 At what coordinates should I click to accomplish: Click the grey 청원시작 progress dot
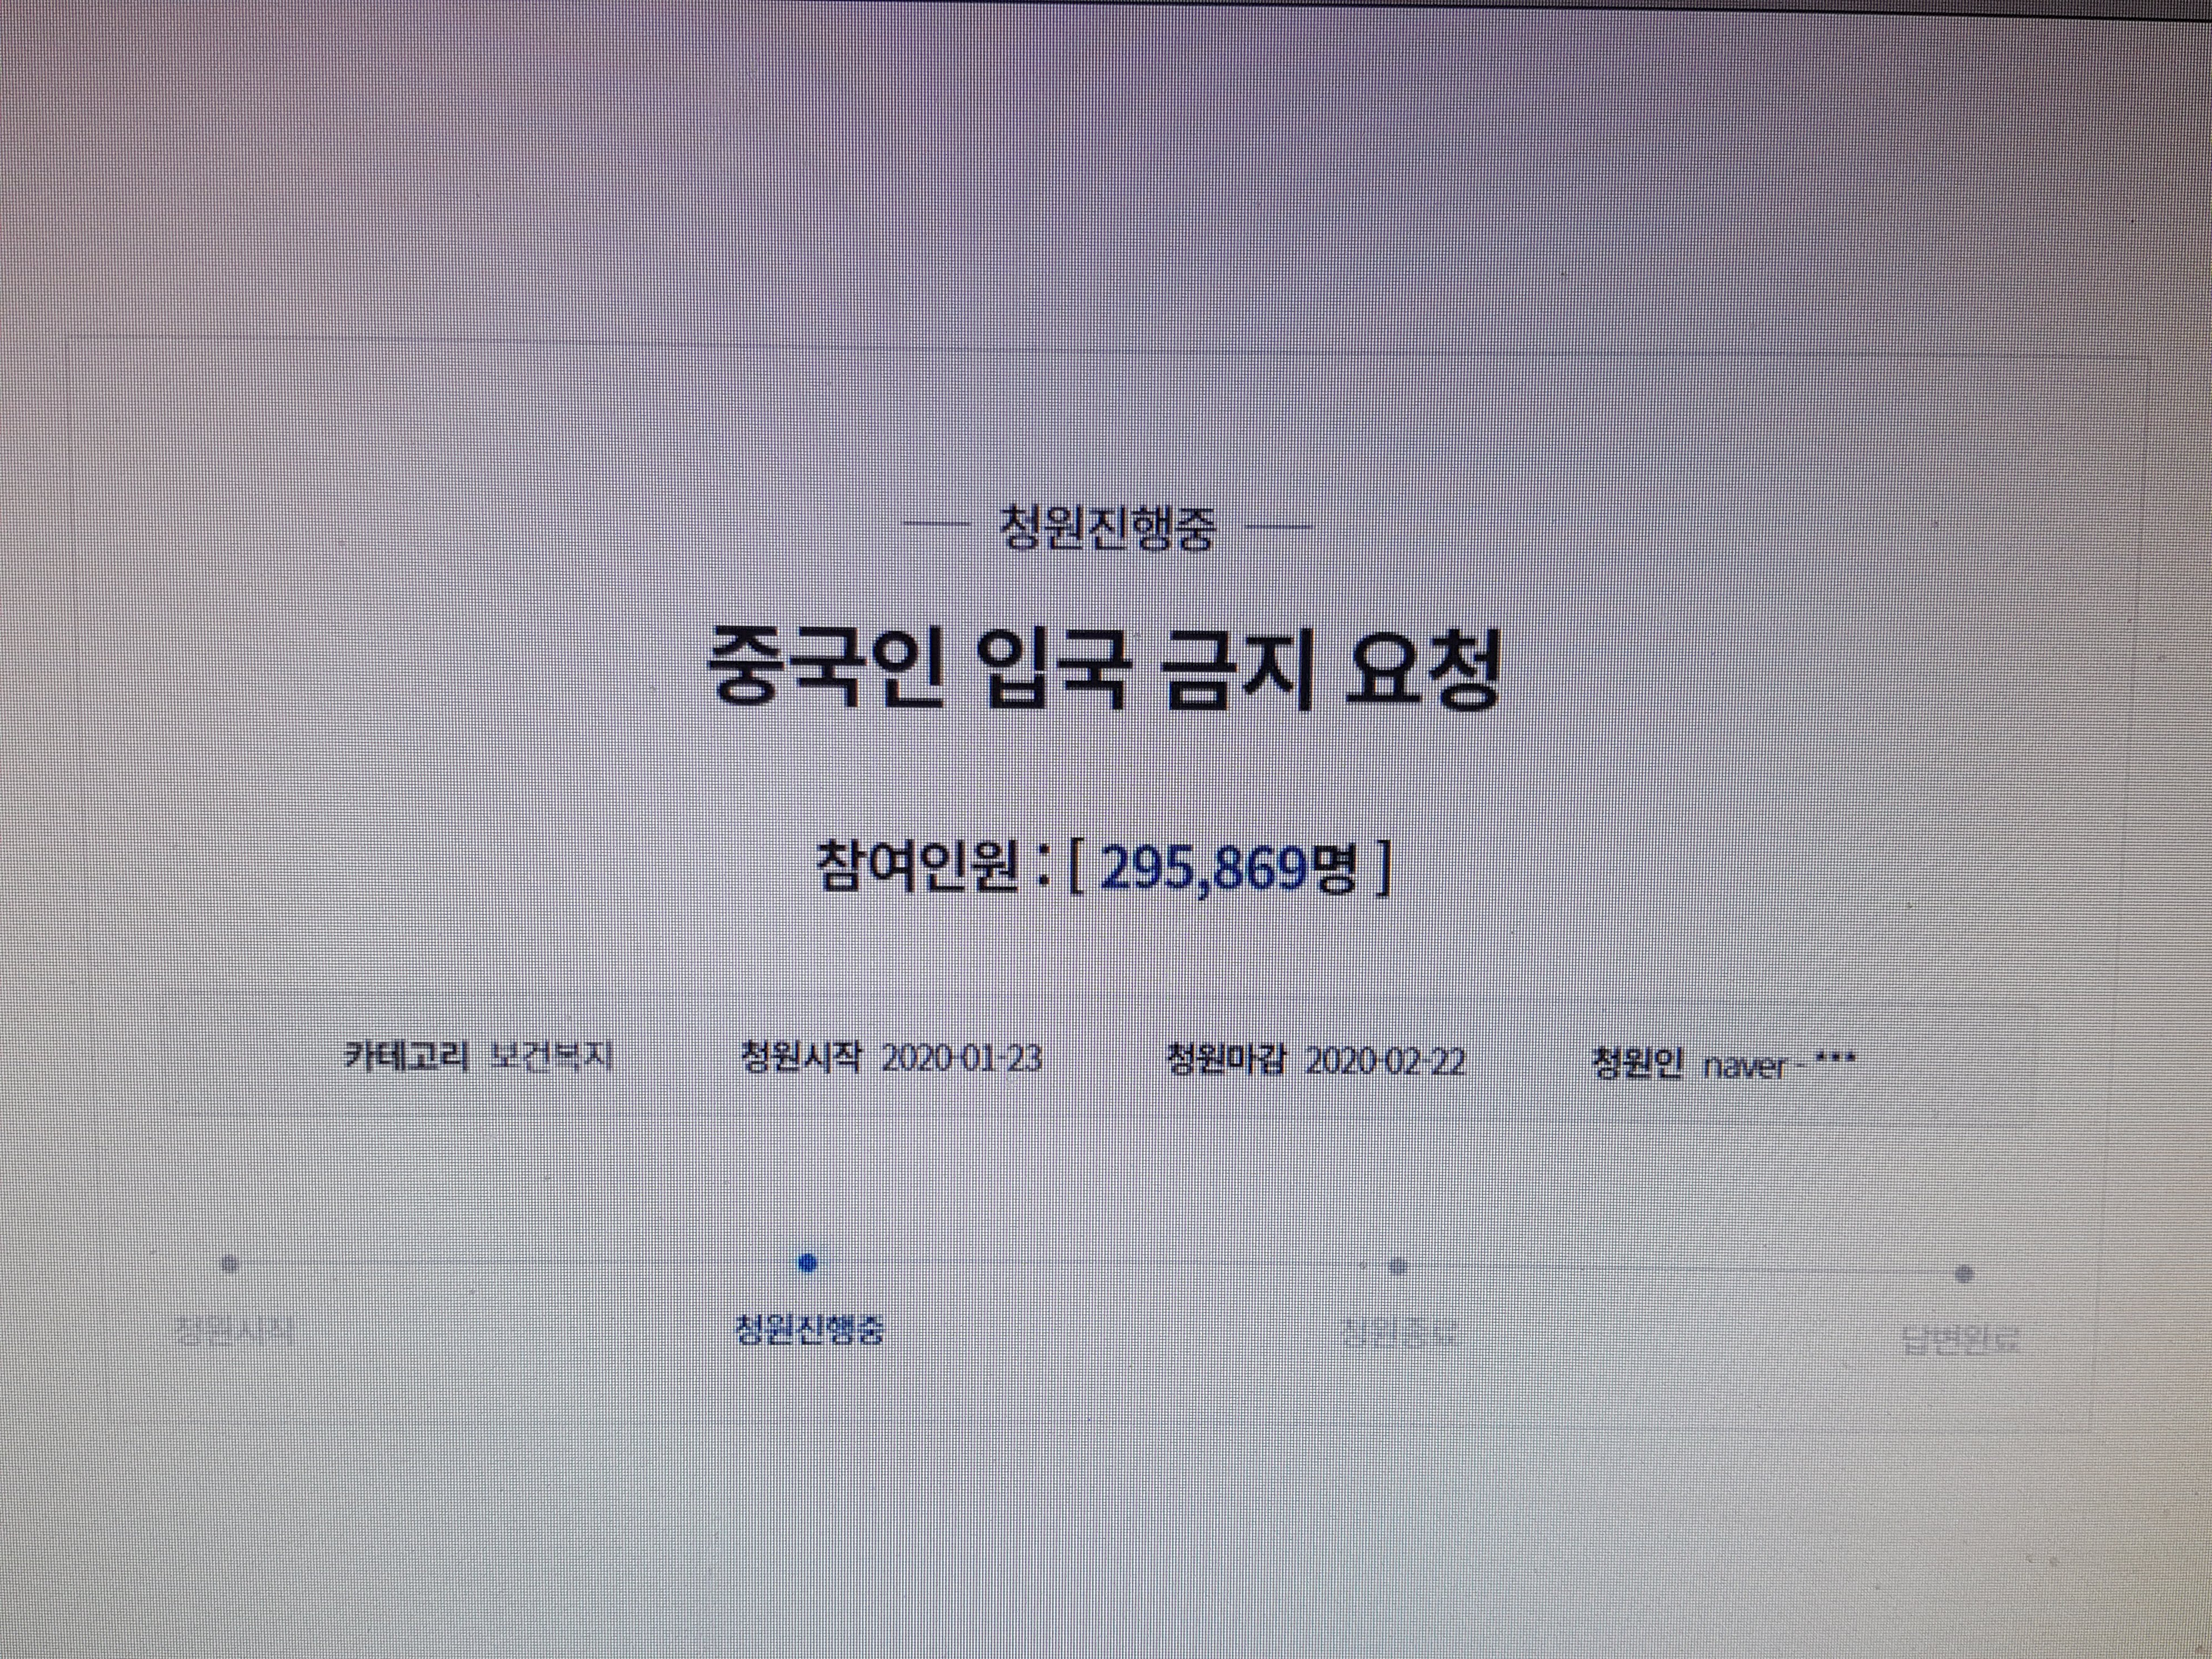click(229, 1264)
